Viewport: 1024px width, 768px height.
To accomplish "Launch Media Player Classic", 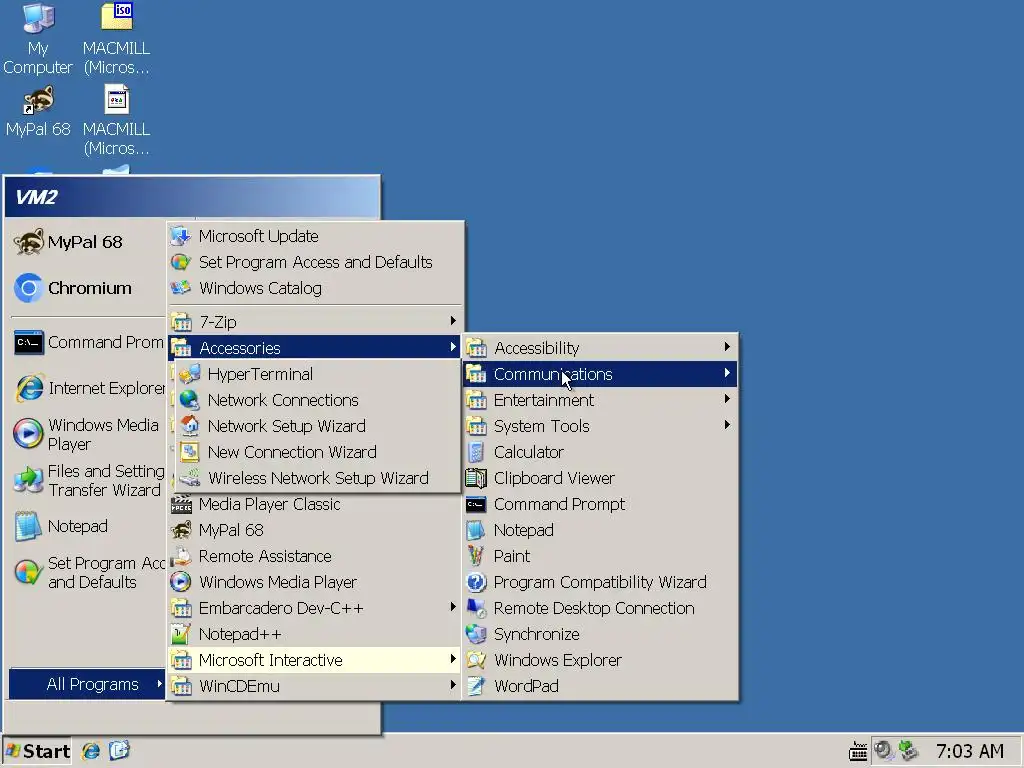I will (x=315, y=504).
